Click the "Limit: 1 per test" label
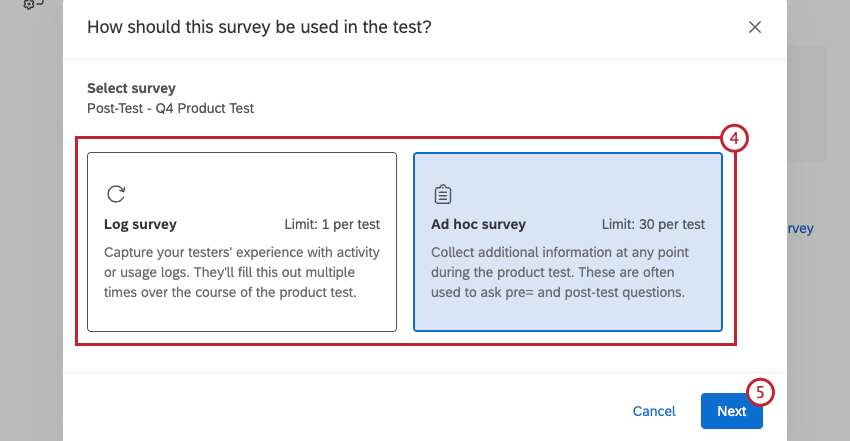 coord(331,224)
